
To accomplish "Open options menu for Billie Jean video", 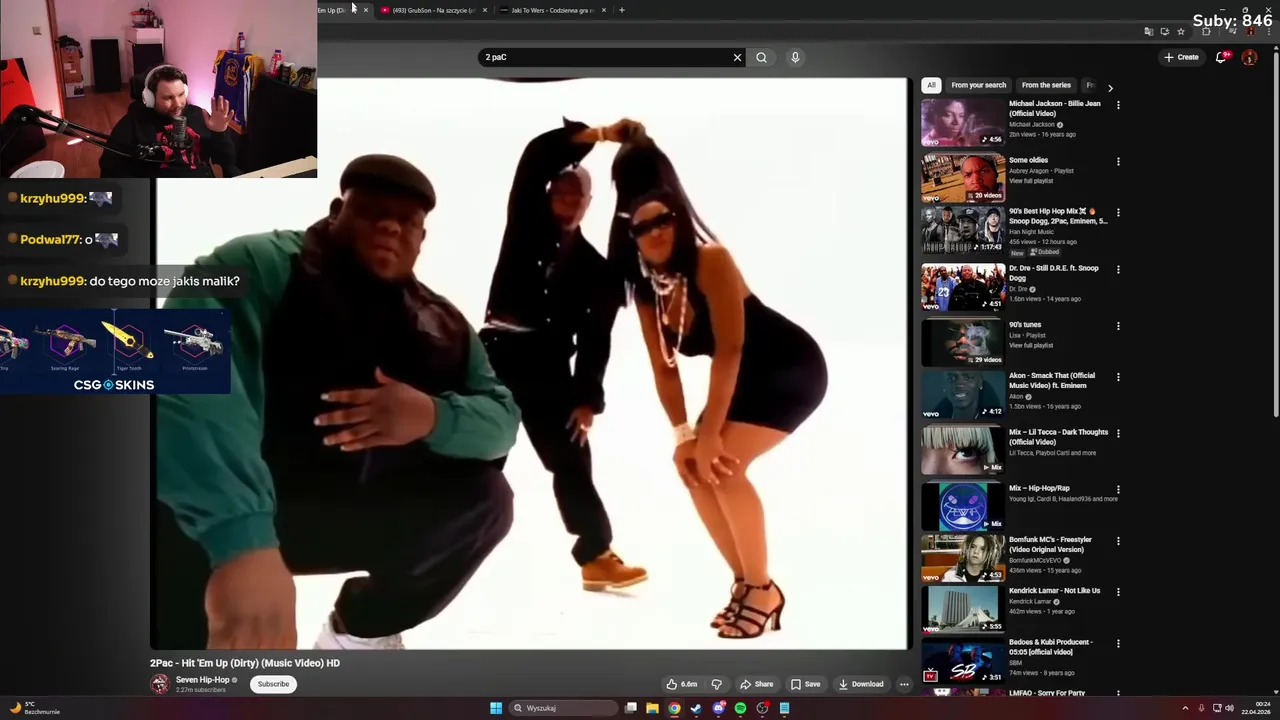I will coord(1118,105).
